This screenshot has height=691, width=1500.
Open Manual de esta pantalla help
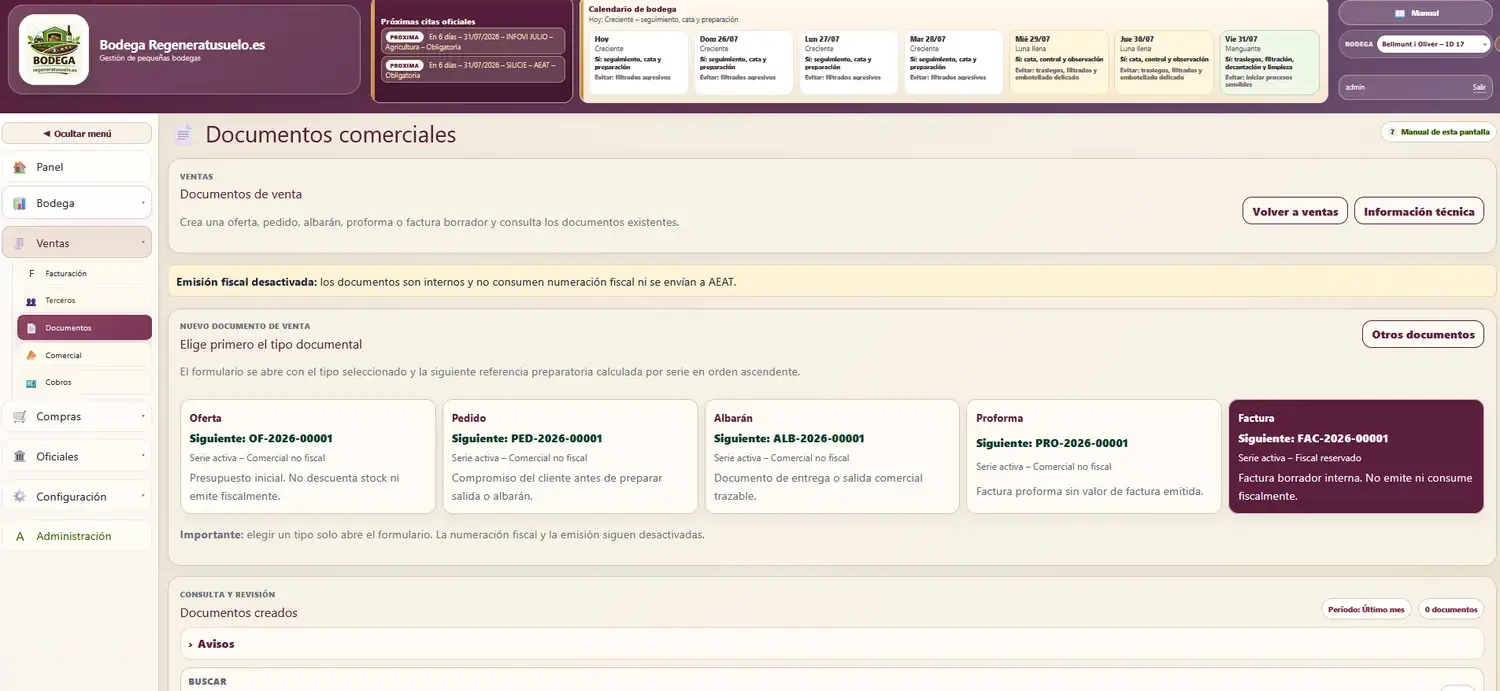point(1439,132)
